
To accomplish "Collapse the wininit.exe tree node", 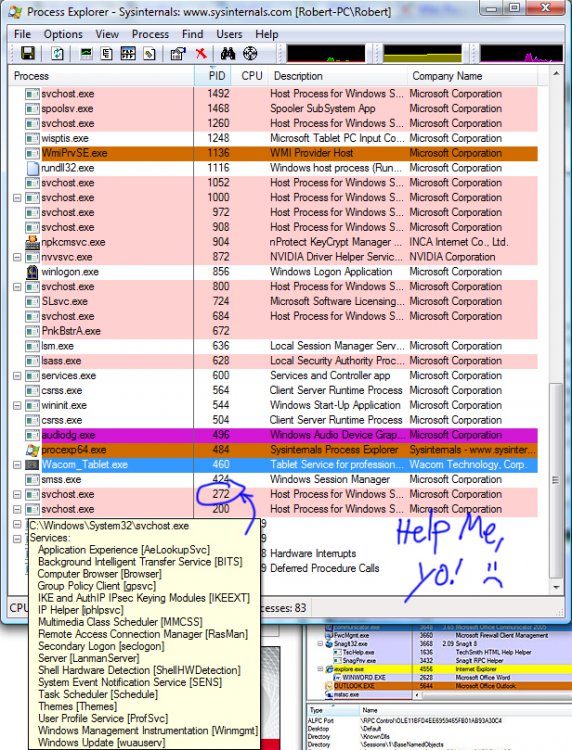I will [17, 405].
